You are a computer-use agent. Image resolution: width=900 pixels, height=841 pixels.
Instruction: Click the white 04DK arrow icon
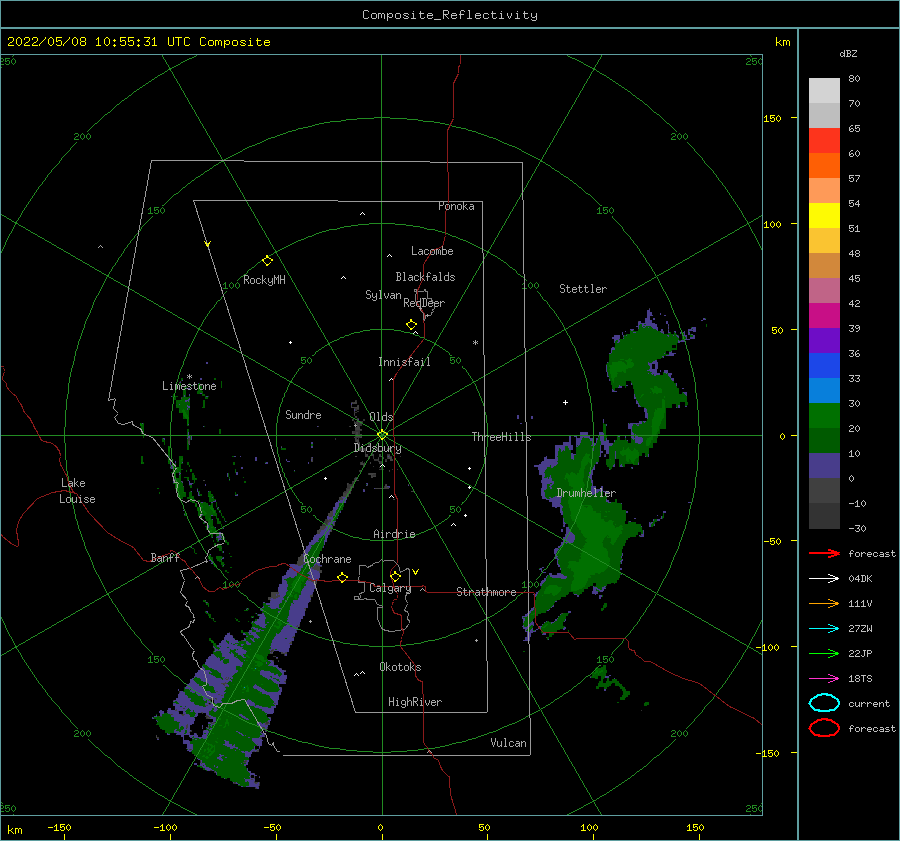click(824, 579)
